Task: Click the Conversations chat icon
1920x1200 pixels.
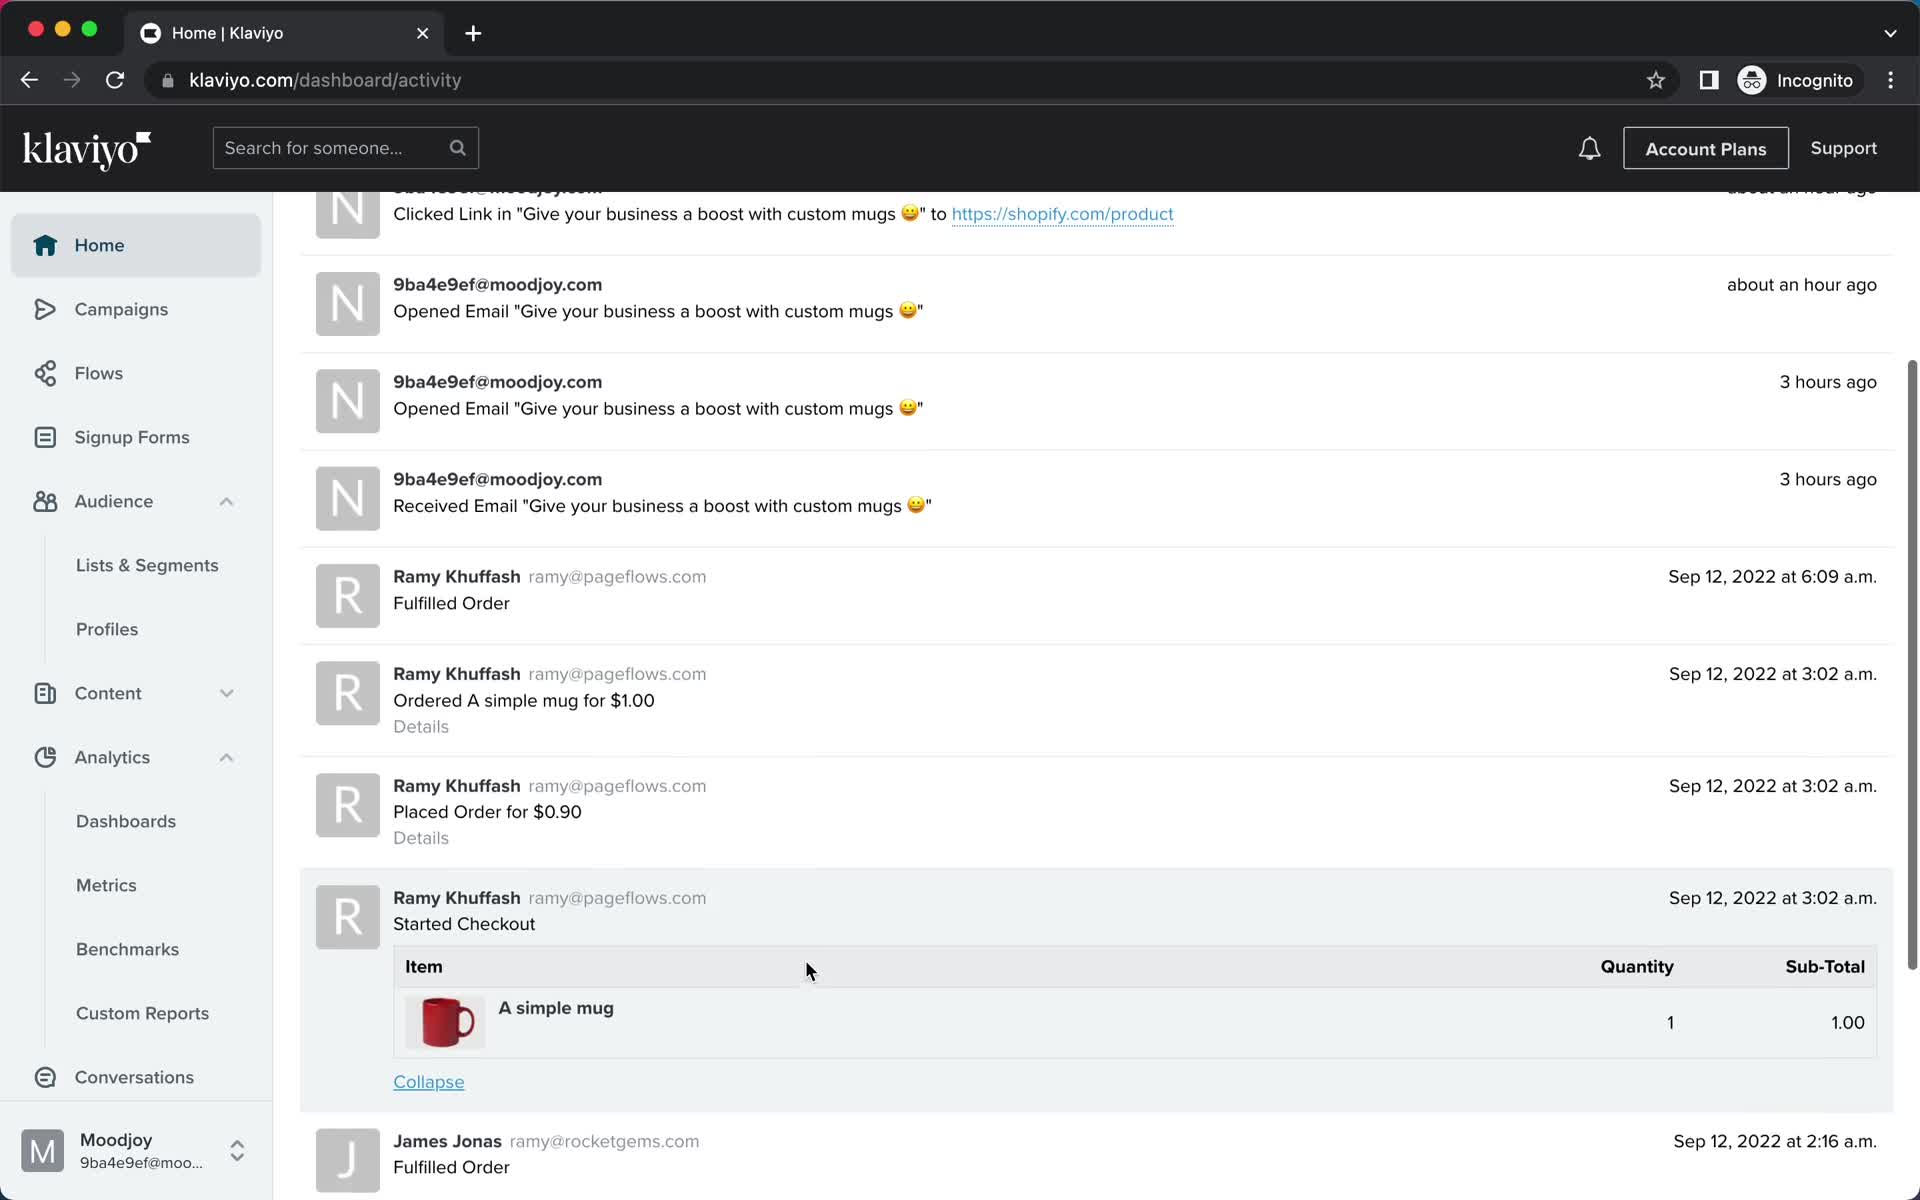Action: (45, 1077)
